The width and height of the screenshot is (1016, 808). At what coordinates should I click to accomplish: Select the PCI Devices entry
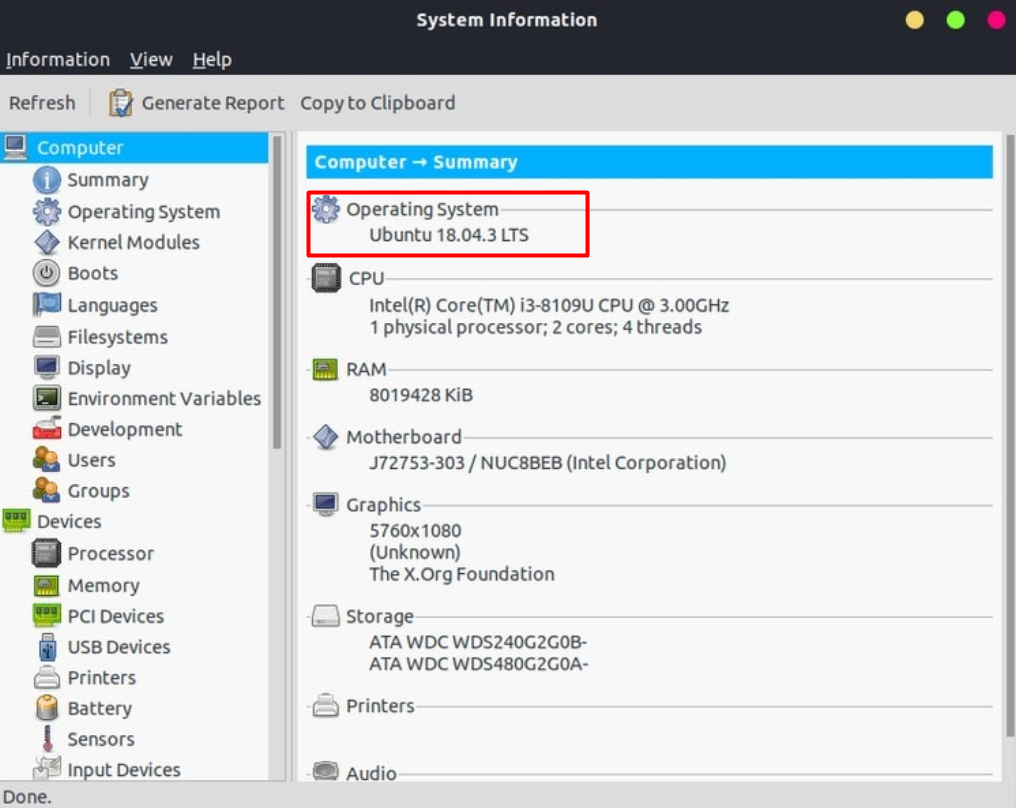tap(115, 616)
